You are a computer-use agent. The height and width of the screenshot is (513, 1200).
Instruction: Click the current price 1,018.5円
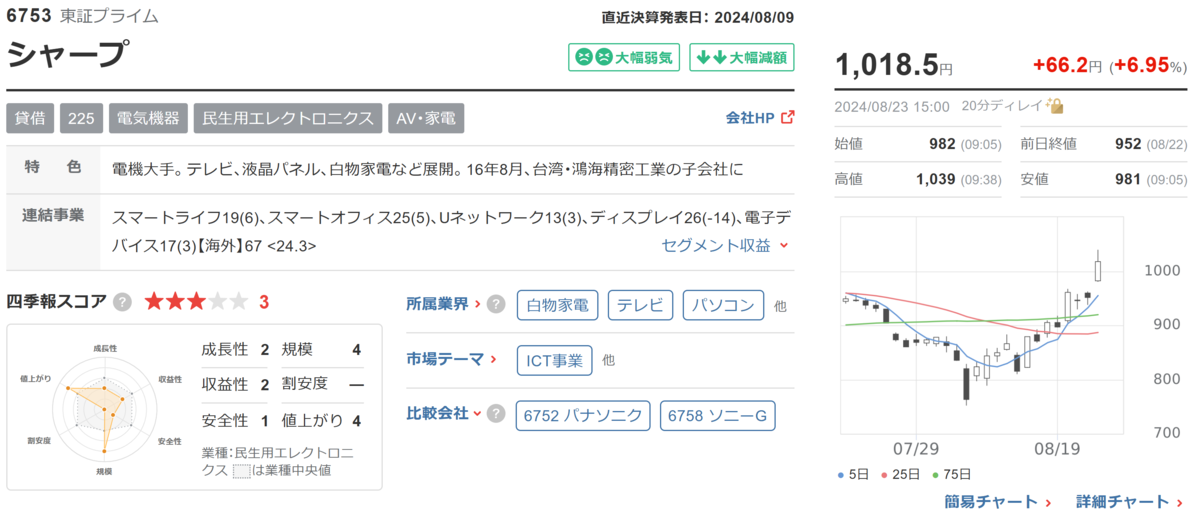click(x=894, y=64)
